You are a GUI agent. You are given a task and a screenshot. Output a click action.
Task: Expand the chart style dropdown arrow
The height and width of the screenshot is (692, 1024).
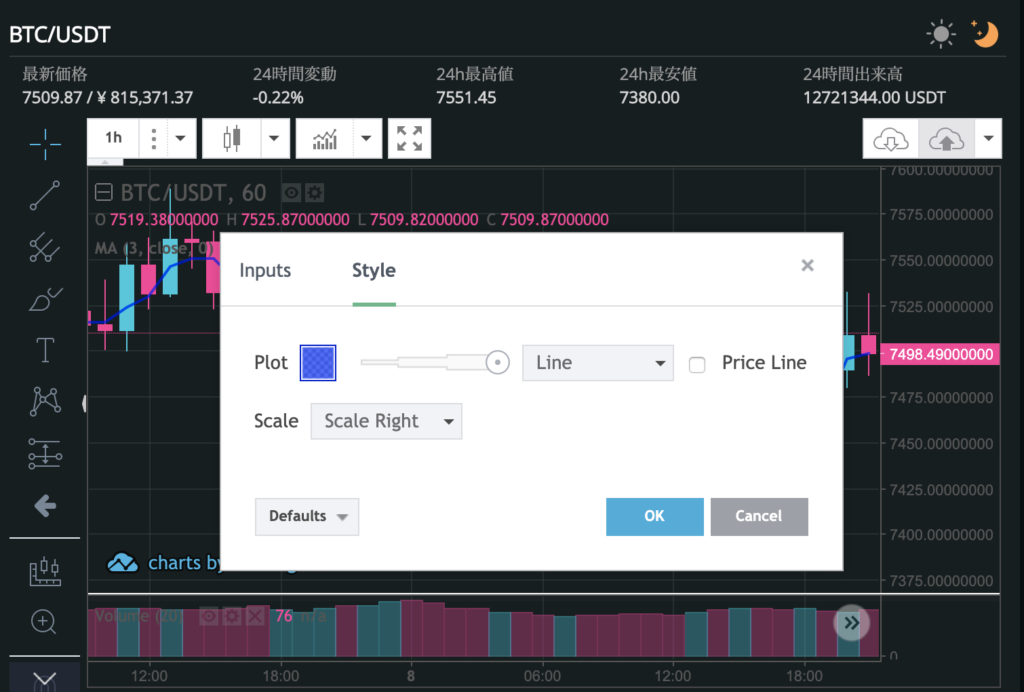tap(274, 138)
